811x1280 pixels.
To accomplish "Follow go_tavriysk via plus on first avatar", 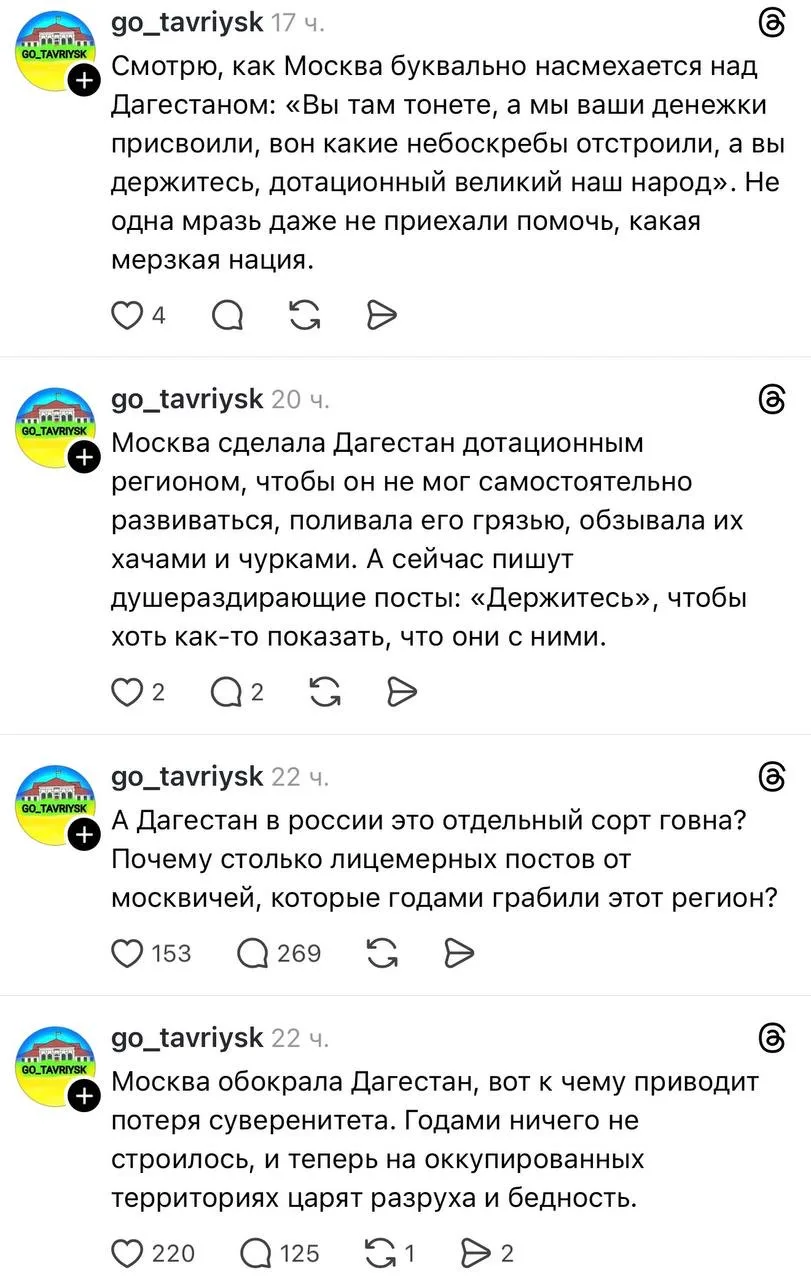I will point(87,82).
